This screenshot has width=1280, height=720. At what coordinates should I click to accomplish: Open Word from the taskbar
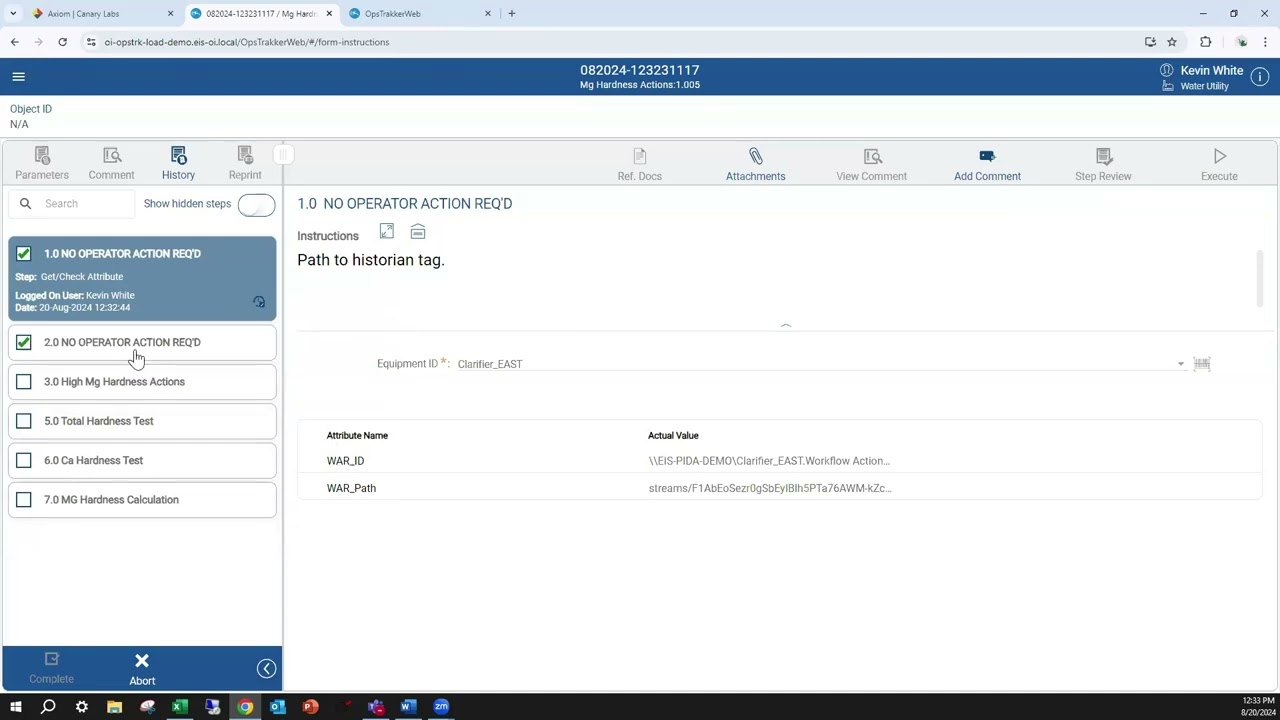(x=408, y=707)
